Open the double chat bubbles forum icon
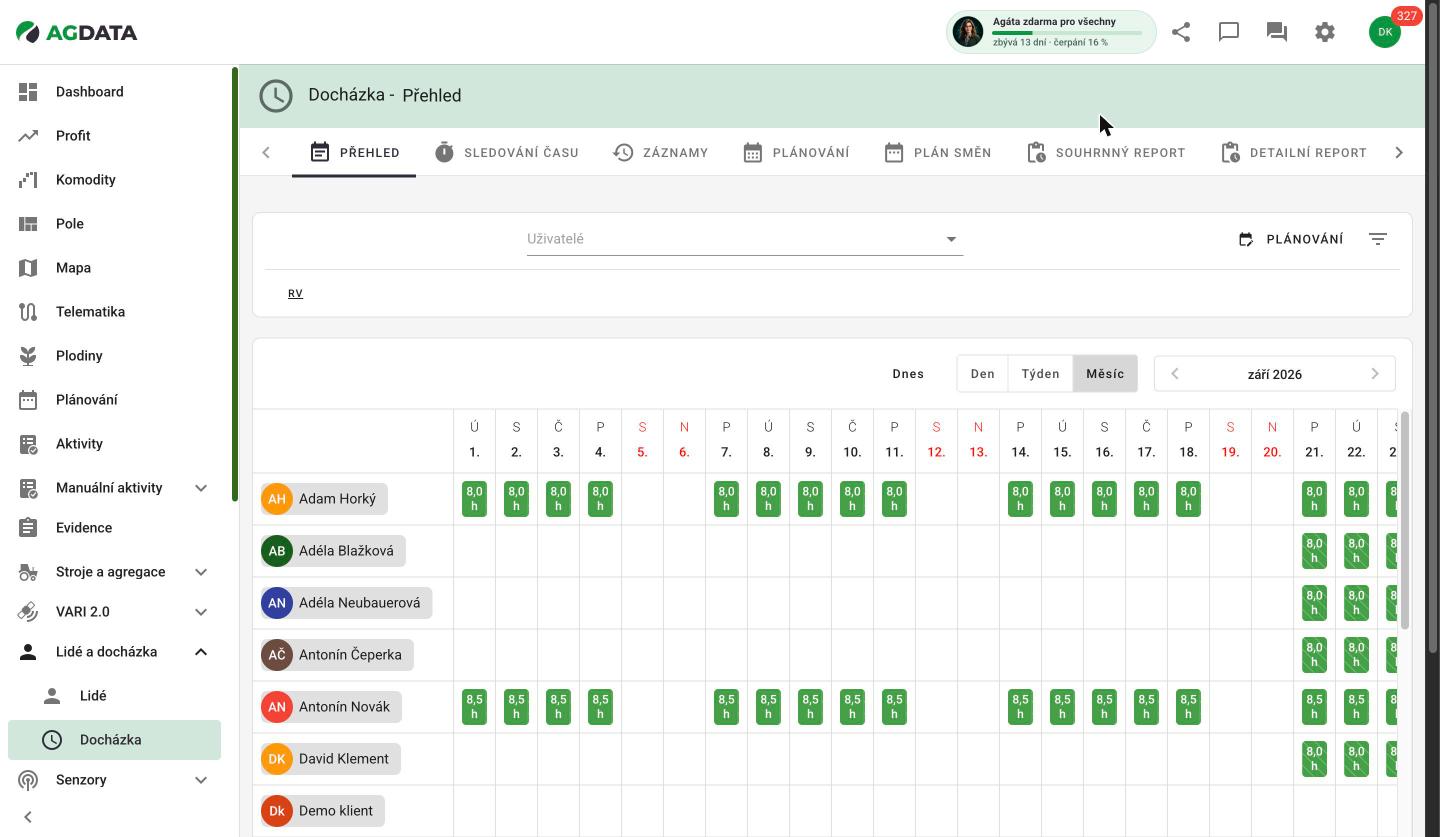Image resolution: width=1440 pixels, height=837 pixels. click(1277, 32)
